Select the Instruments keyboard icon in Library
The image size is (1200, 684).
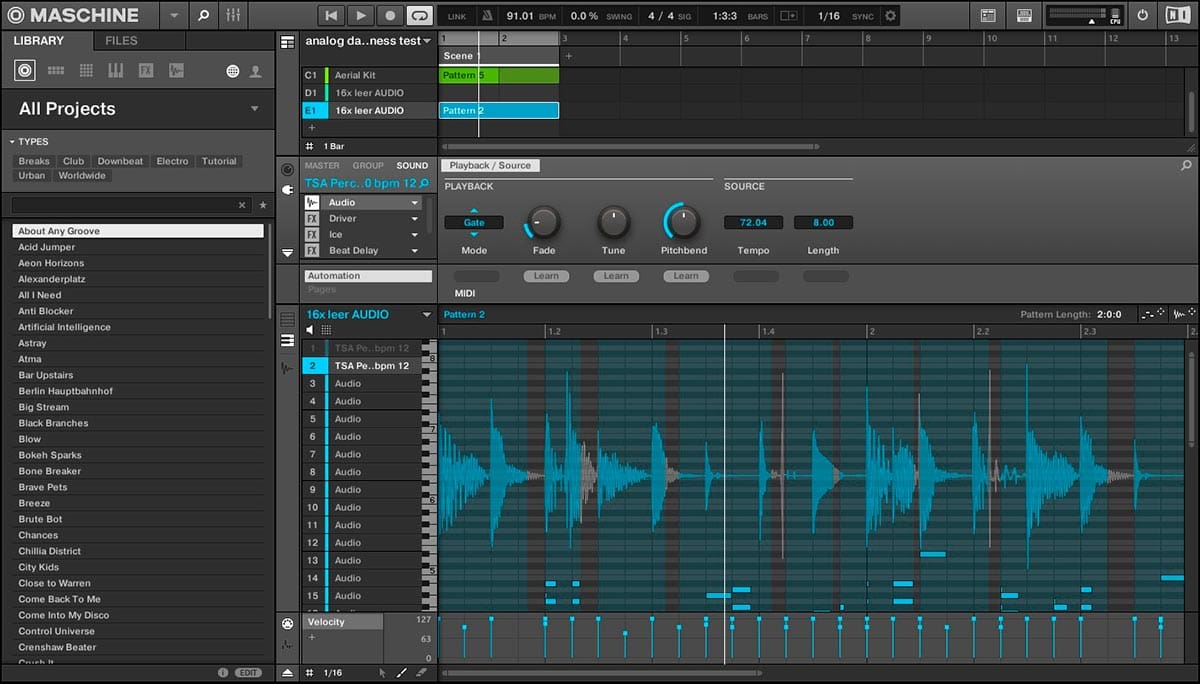coord(116,70)
